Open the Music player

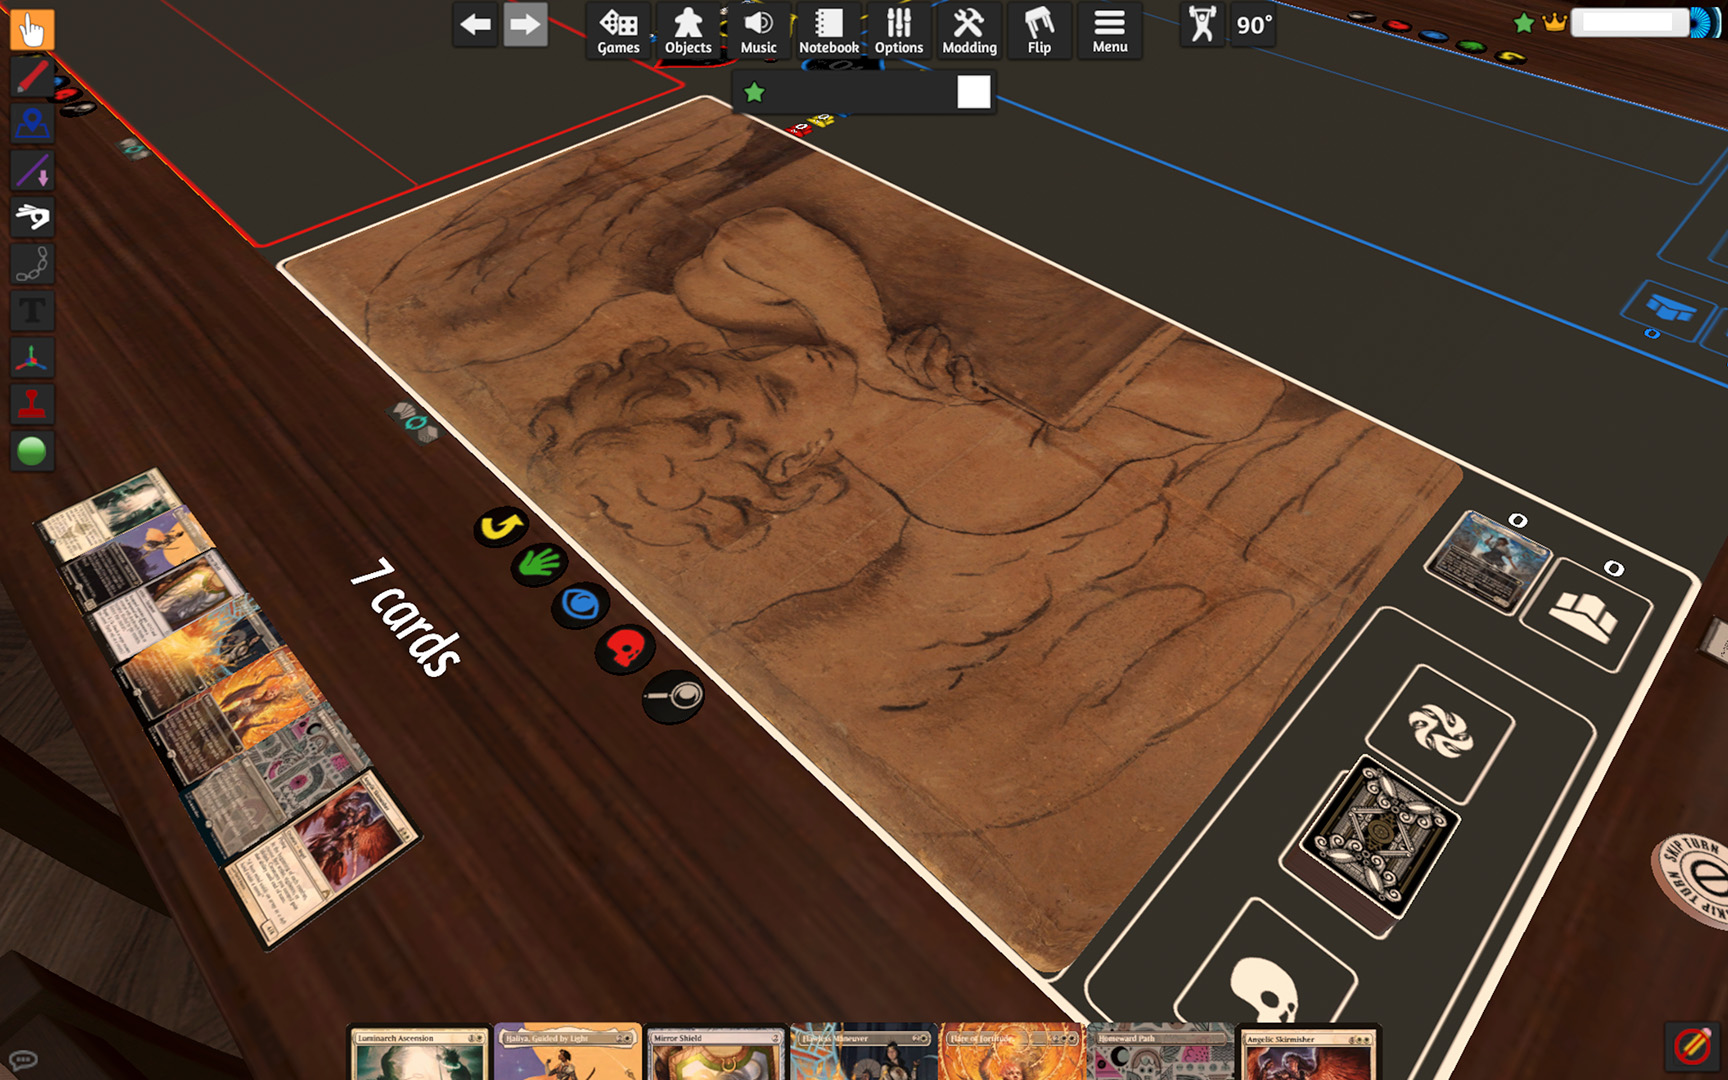[758, 30]
